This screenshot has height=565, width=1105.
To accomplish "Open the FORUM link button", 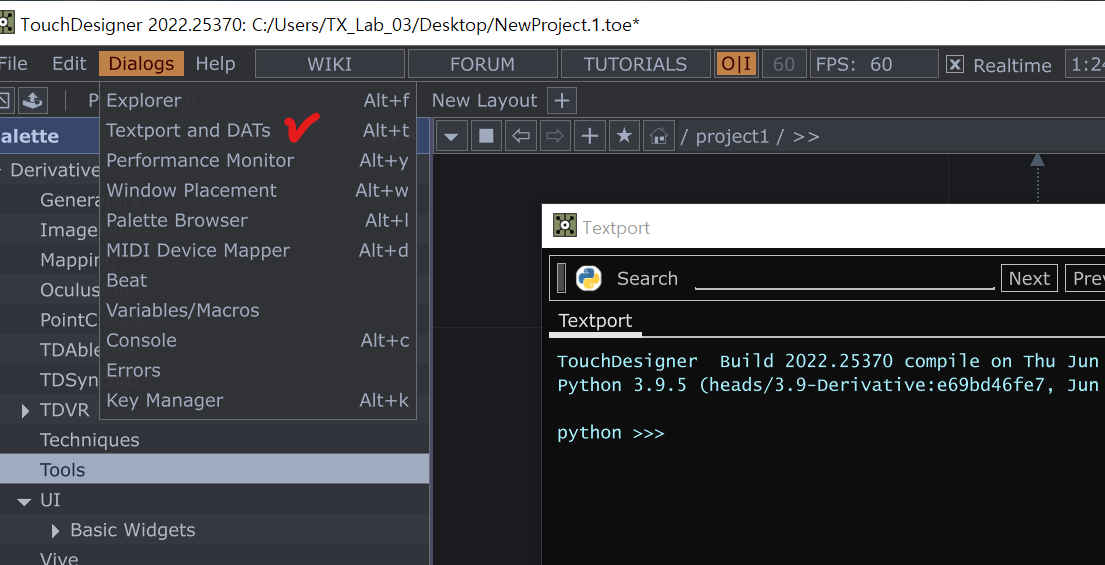I will point(483,64).
